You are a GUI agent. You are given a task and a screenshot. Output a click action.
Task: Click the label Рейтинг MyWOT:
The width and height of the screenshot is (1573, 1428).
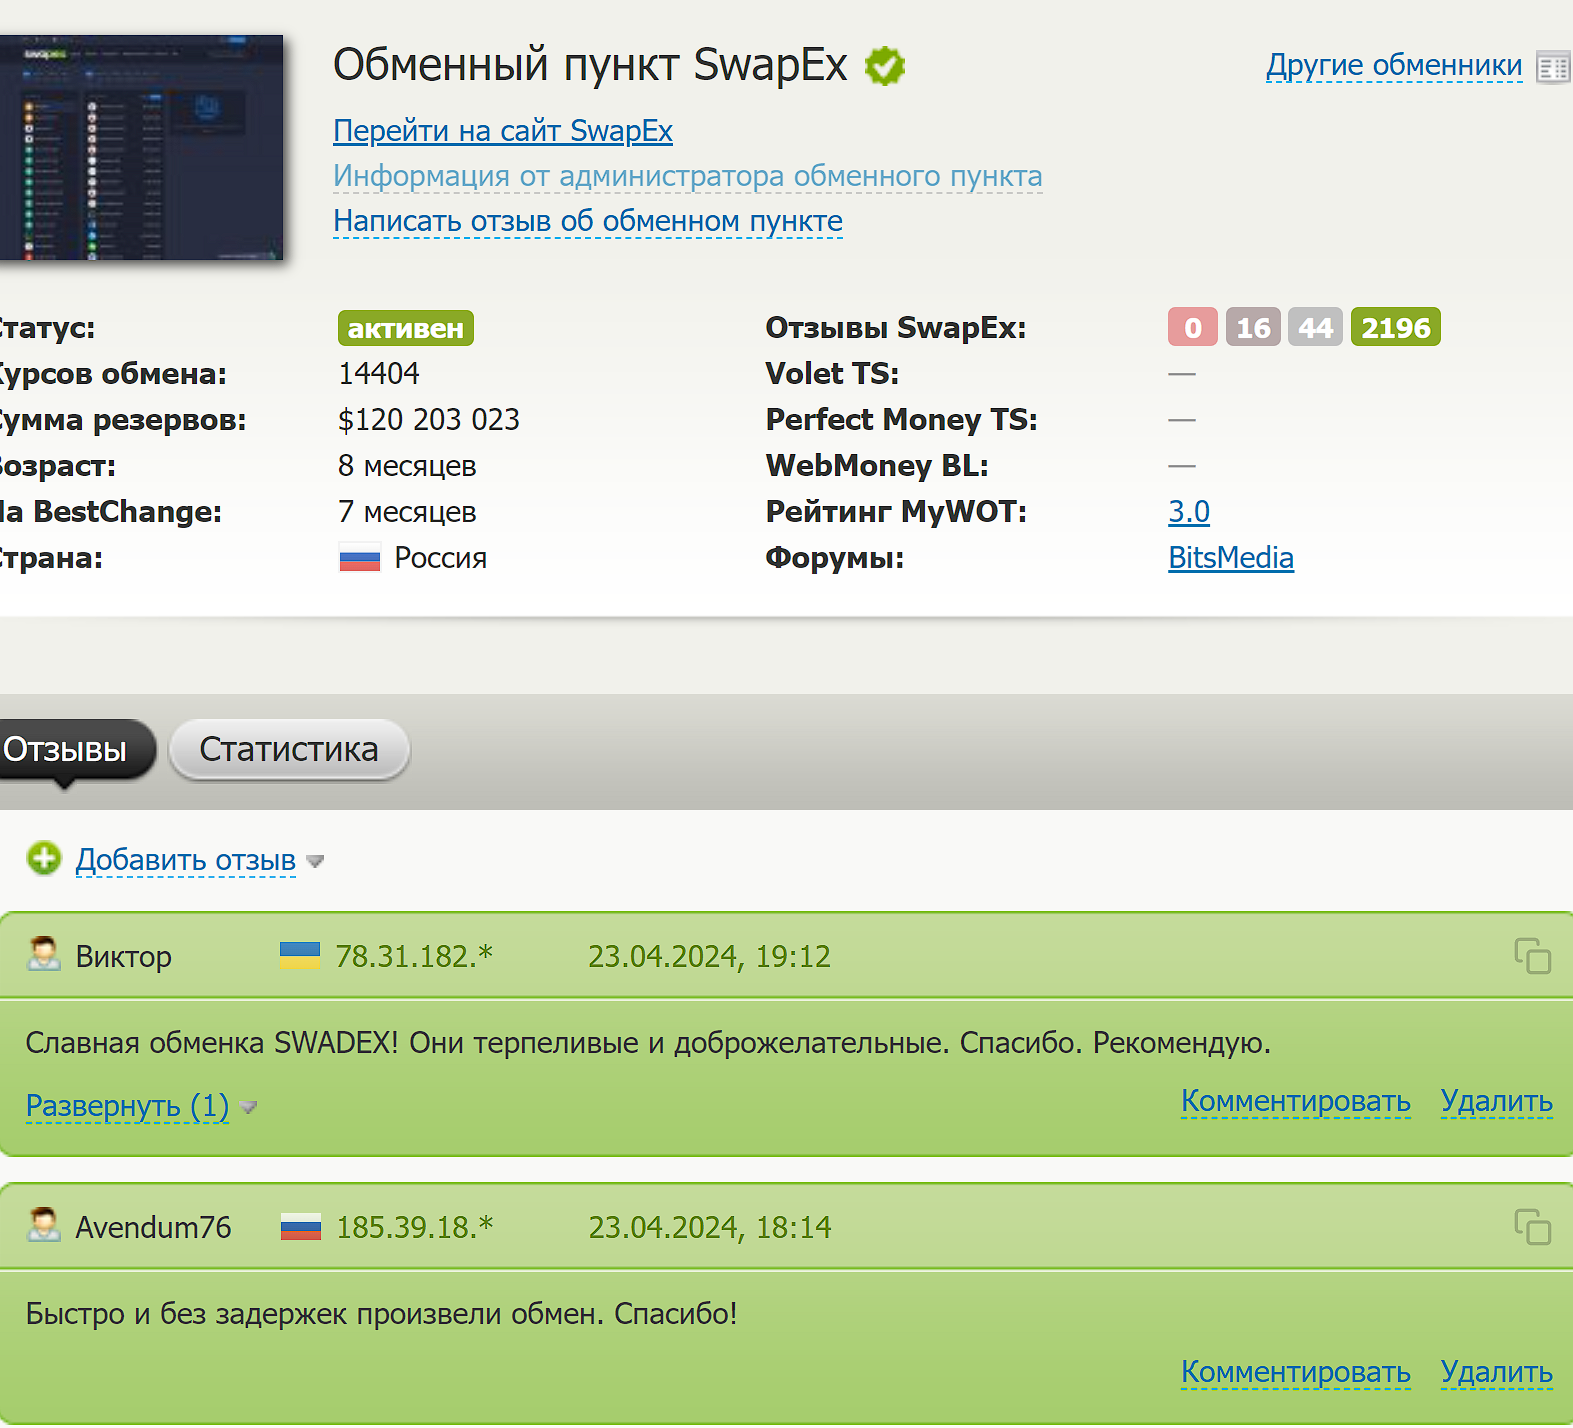896,512
